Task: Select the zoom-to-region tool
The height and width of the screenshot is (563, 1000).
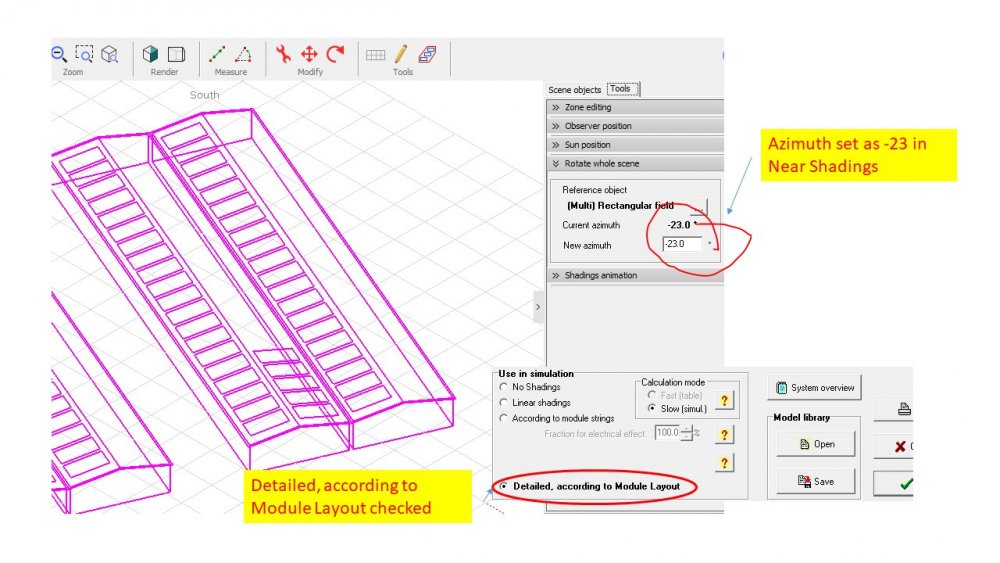Action: coord(84,54)
